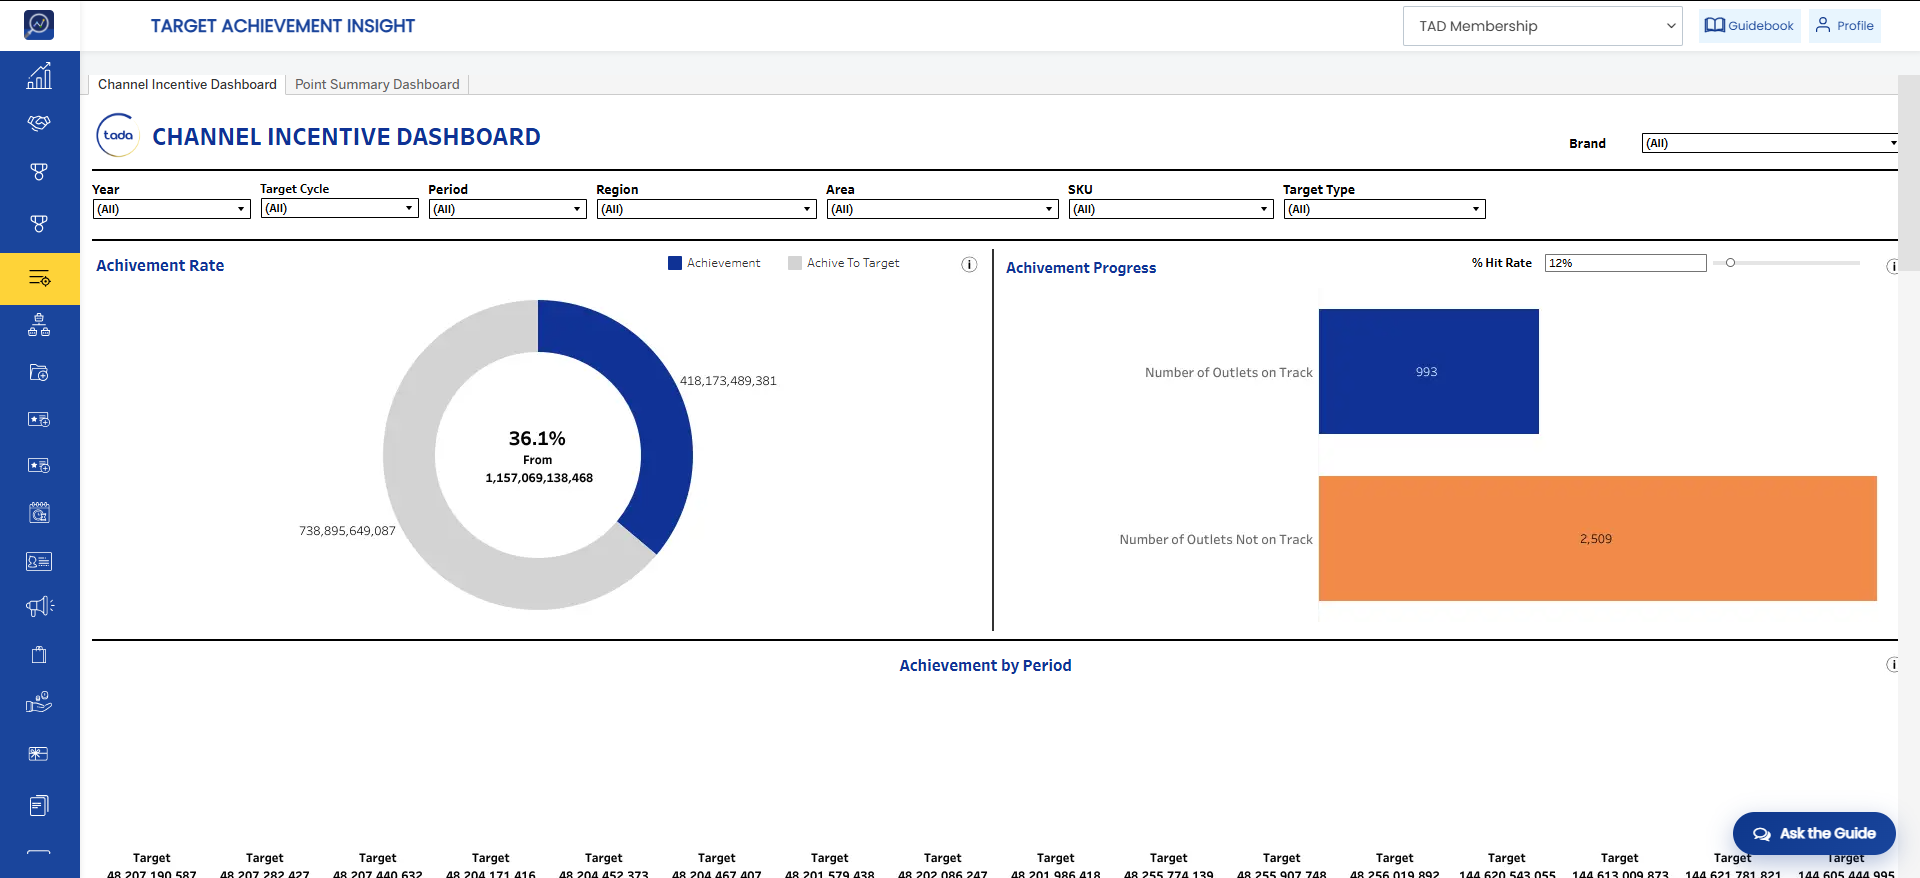Open the megaphone campaign sidebar icon
Viewport: 1920px width, 878px height.
[39, 606]
